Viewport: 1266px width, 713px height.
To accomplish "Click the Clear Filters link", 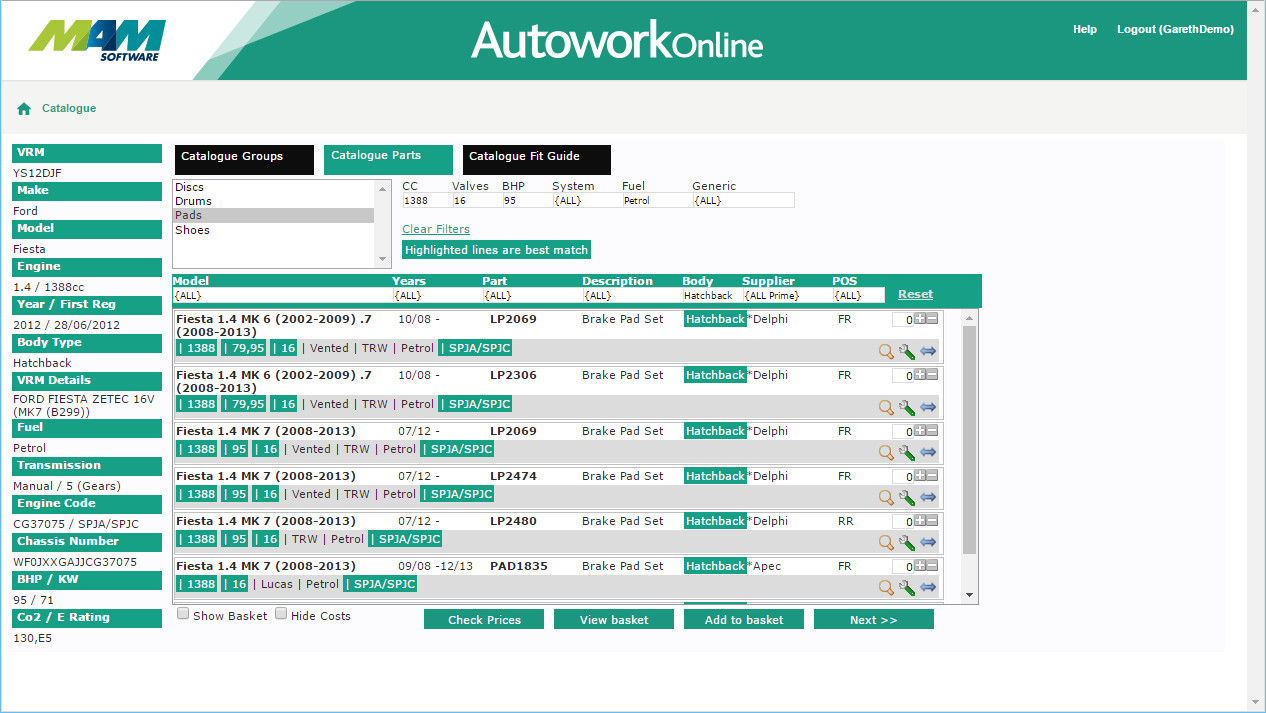I will tap(435, 229).
